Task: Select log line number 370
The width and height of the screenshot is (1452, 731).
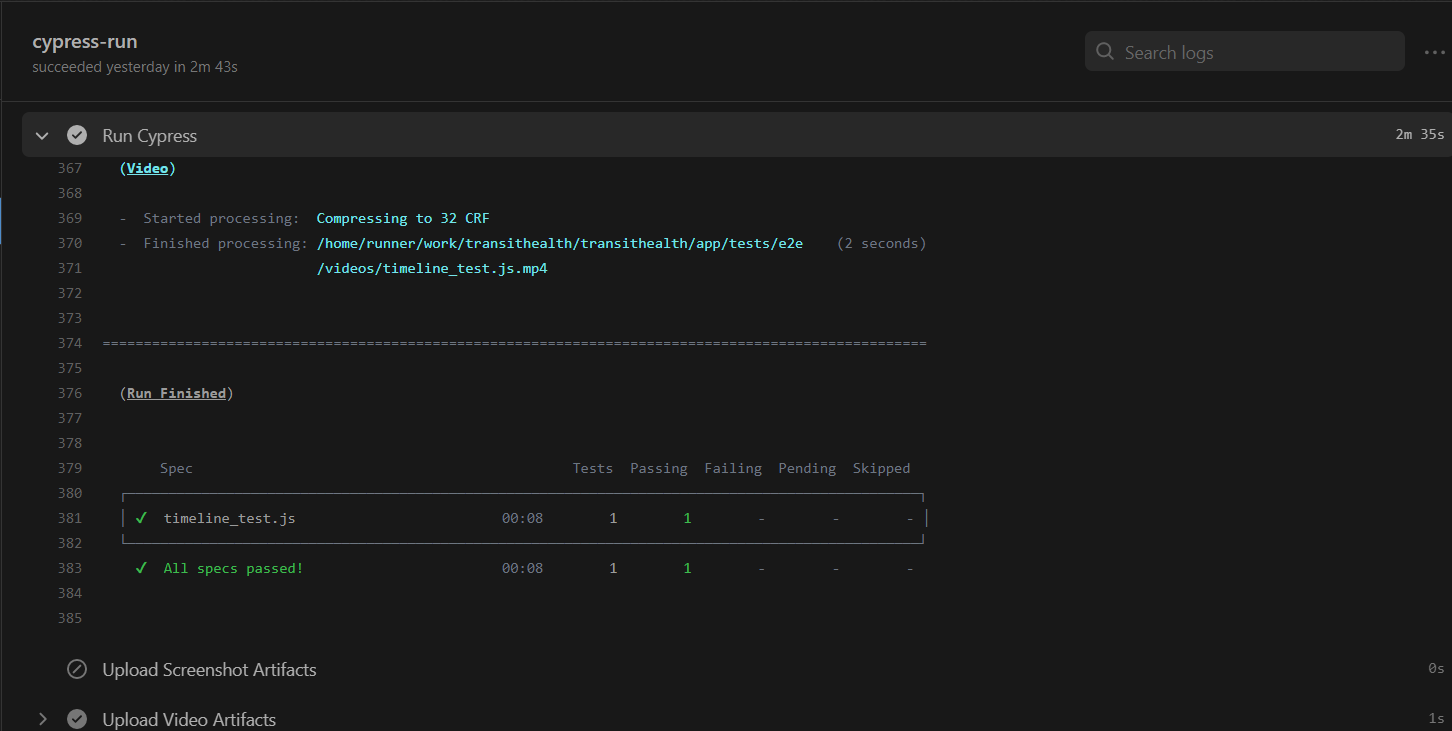Action: tap(70, 243)
